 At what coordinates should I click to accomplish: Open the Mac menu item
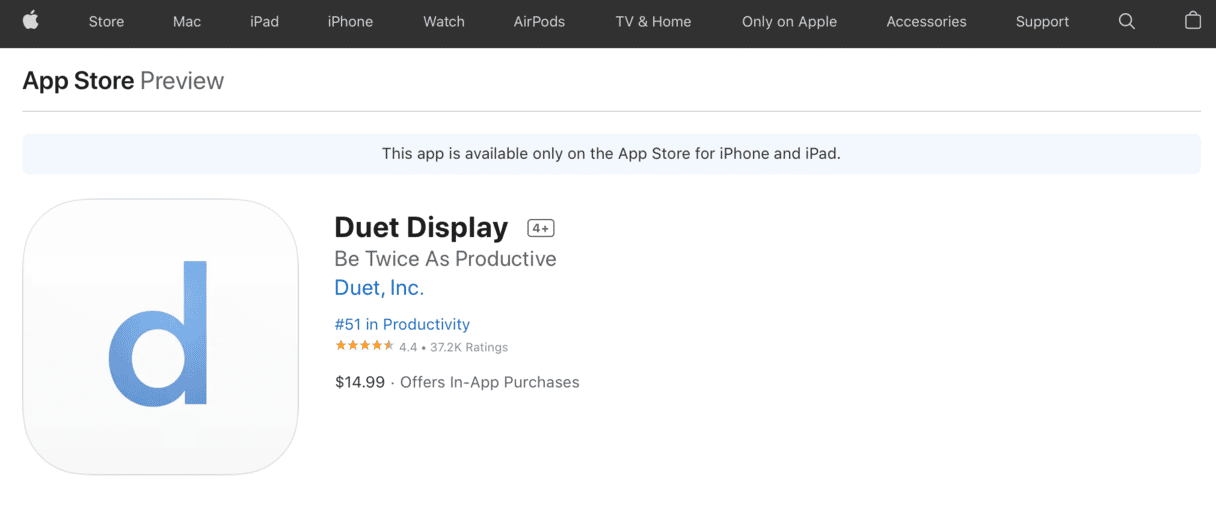coord(187,21)
